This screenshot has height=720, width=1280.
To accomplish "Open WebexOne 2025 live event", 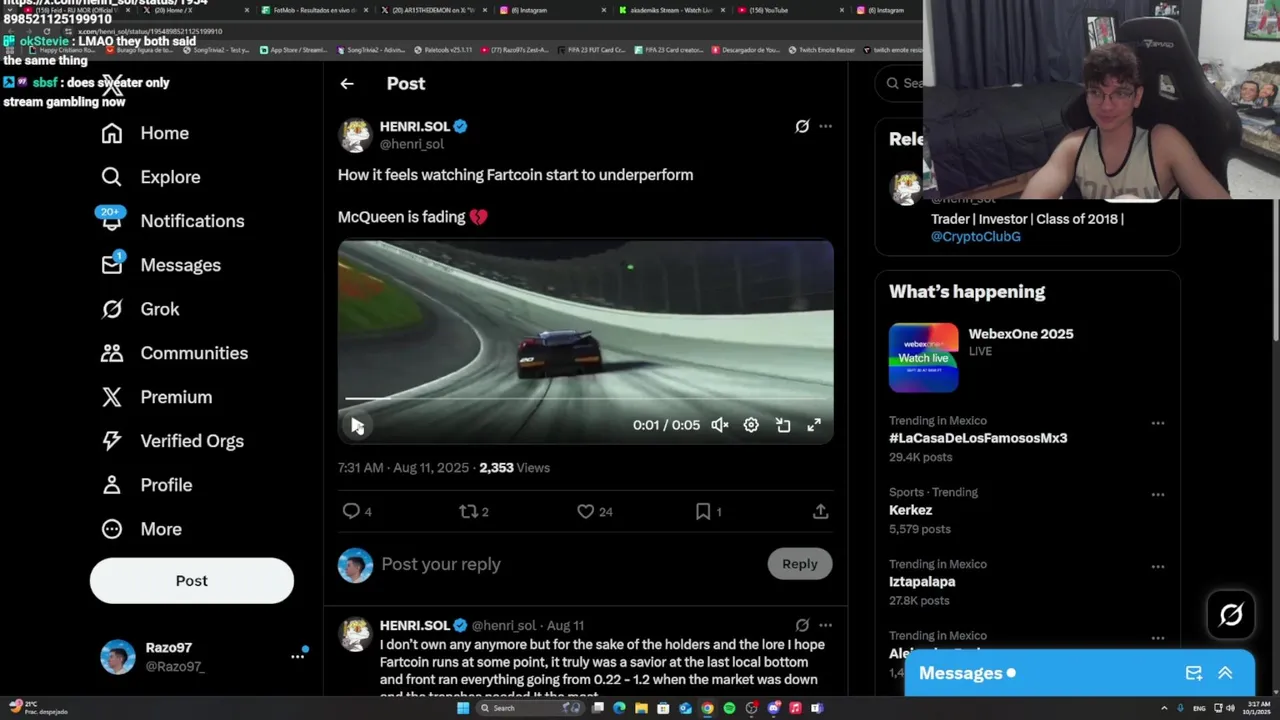I will pyautogui.click(x=1021, y=334).
